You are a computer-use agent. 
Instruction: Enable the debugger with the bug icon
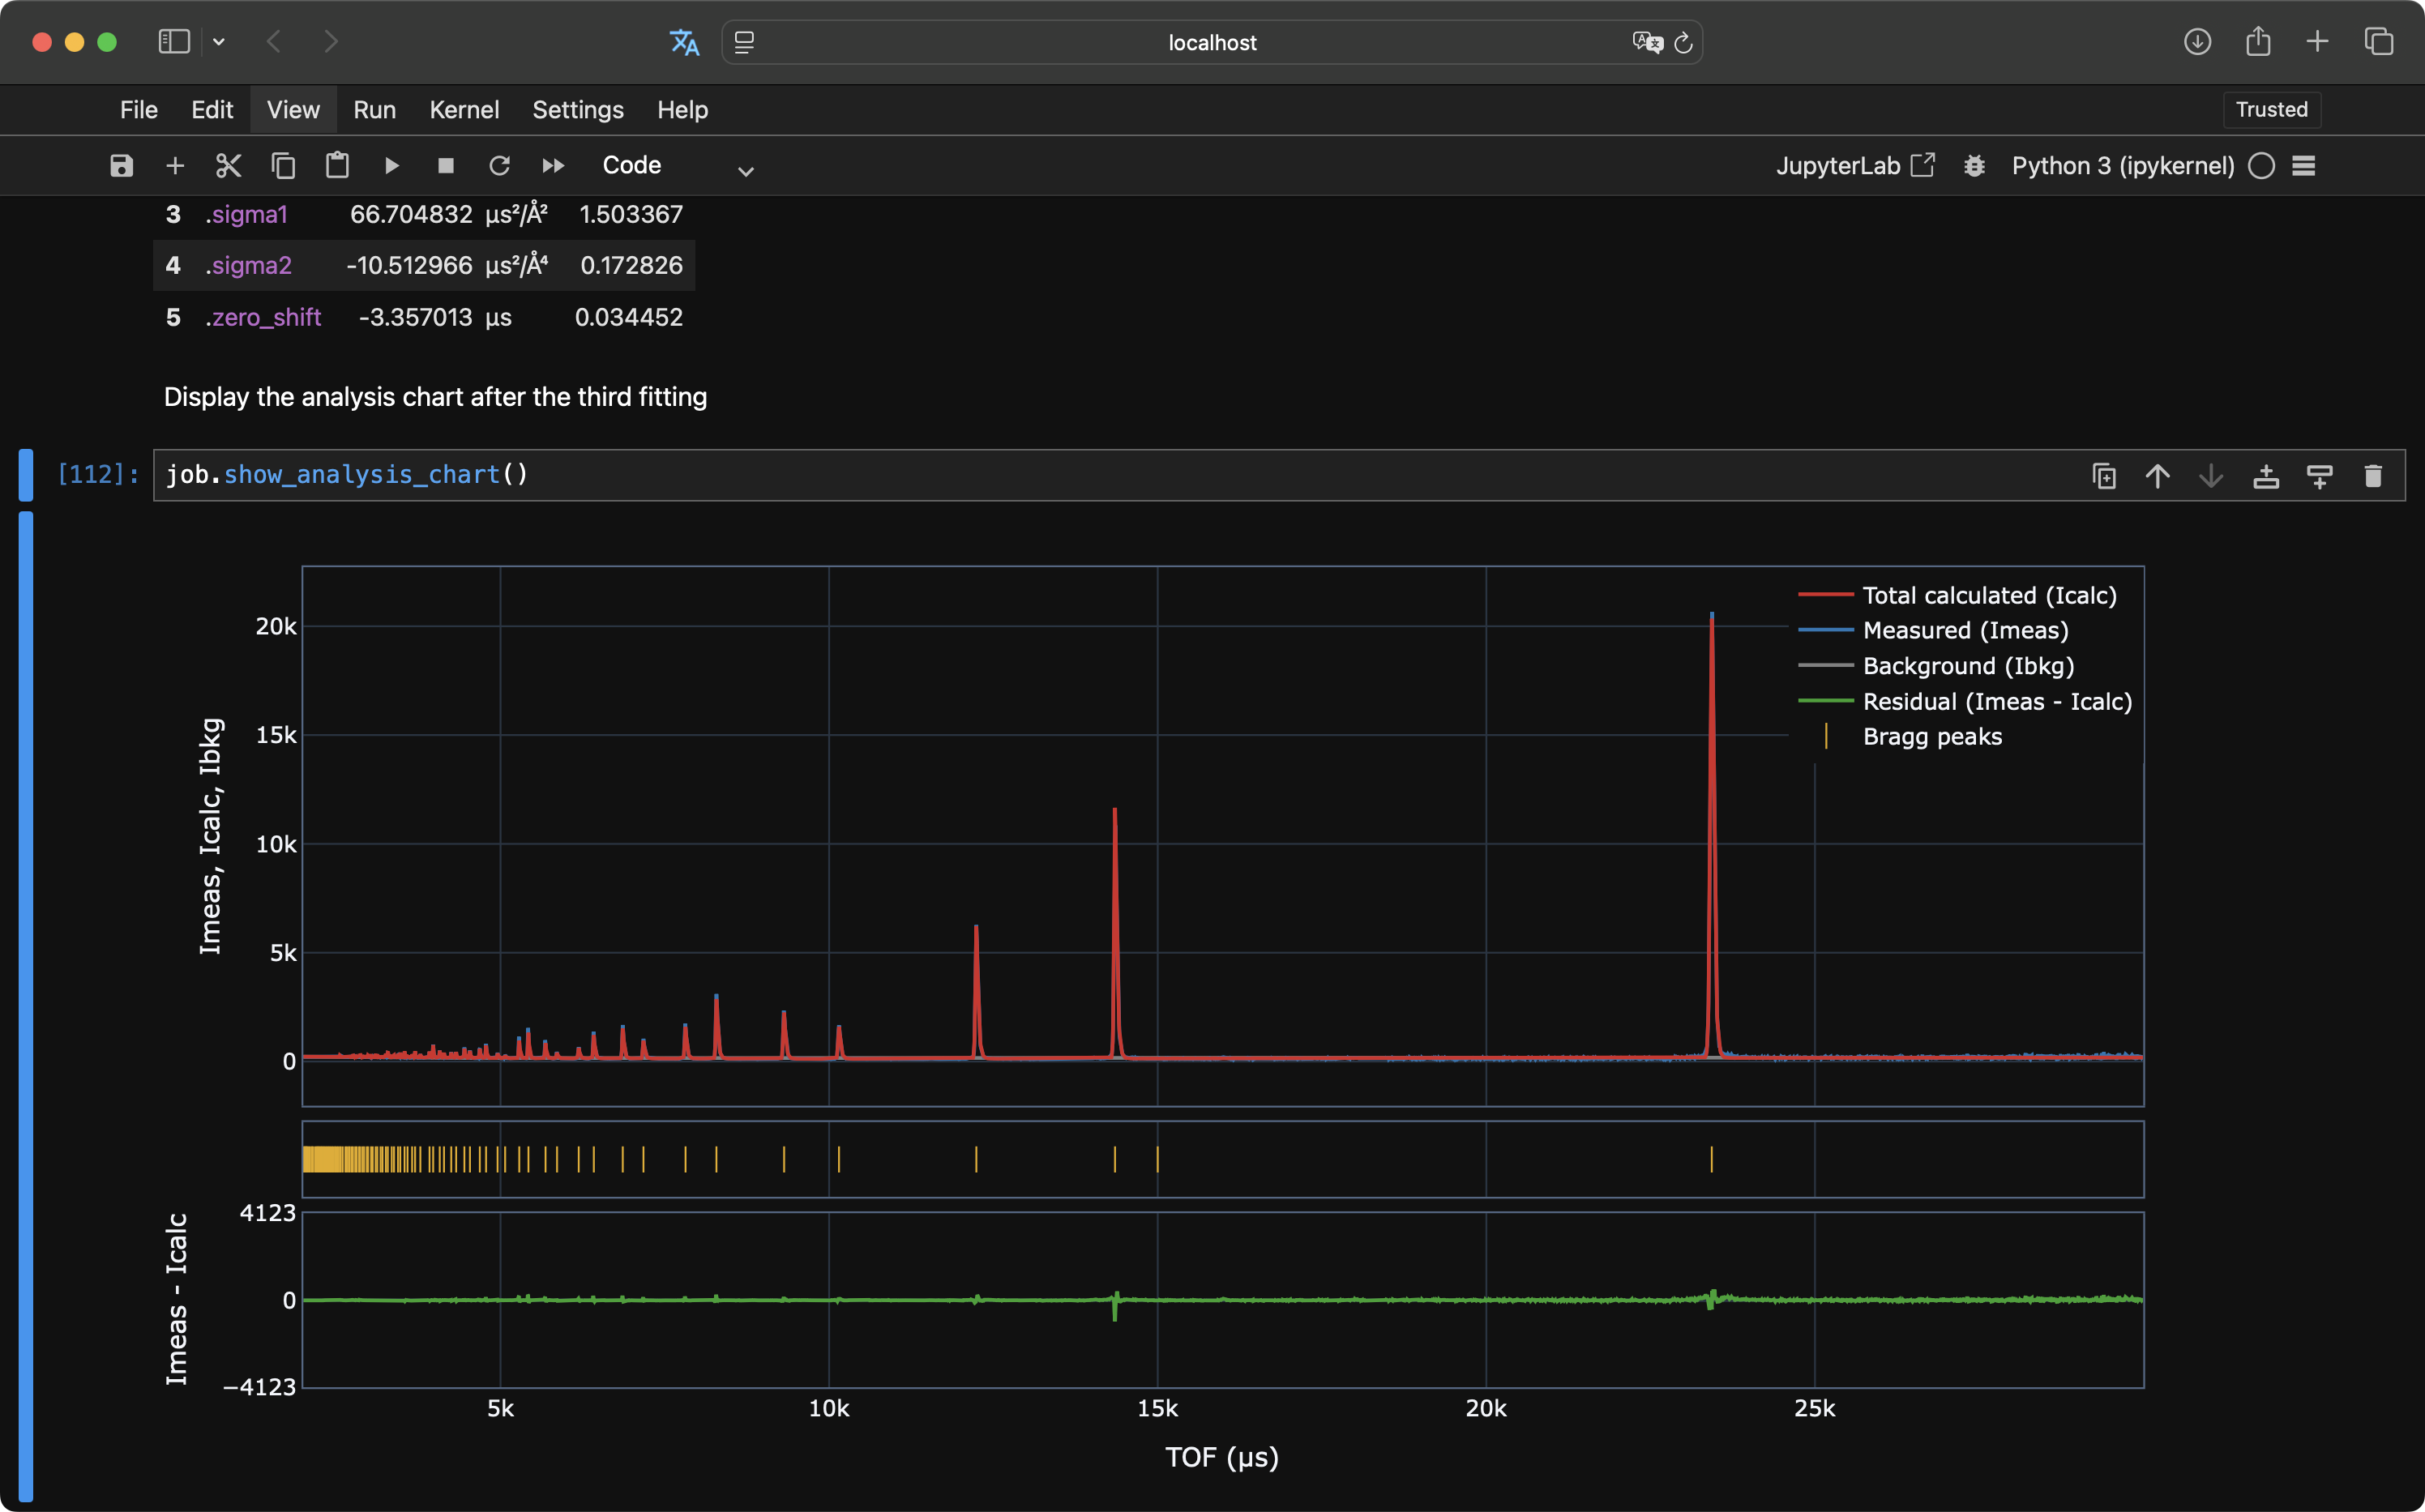[1973, 166]
